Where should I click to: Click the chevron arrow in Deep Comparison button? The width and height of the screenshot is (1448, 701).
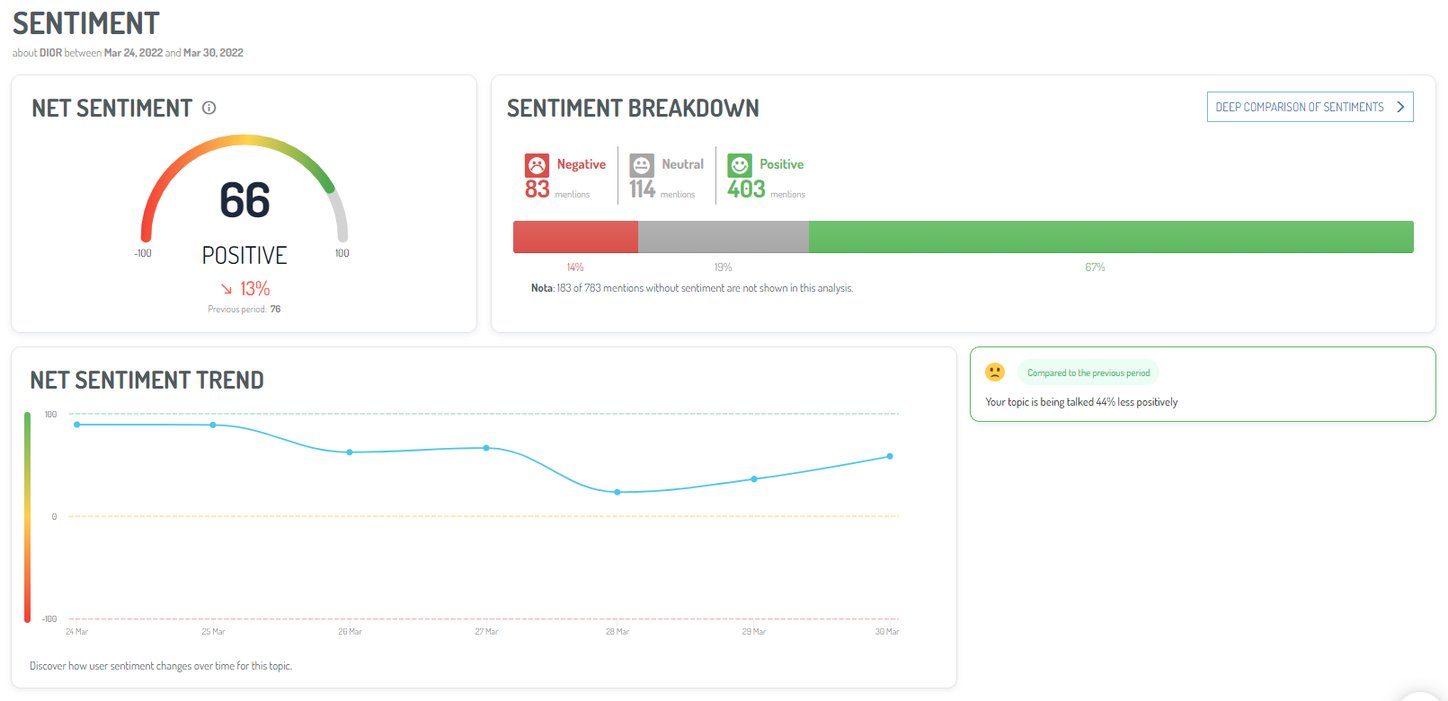click(x=1400, y=107)
